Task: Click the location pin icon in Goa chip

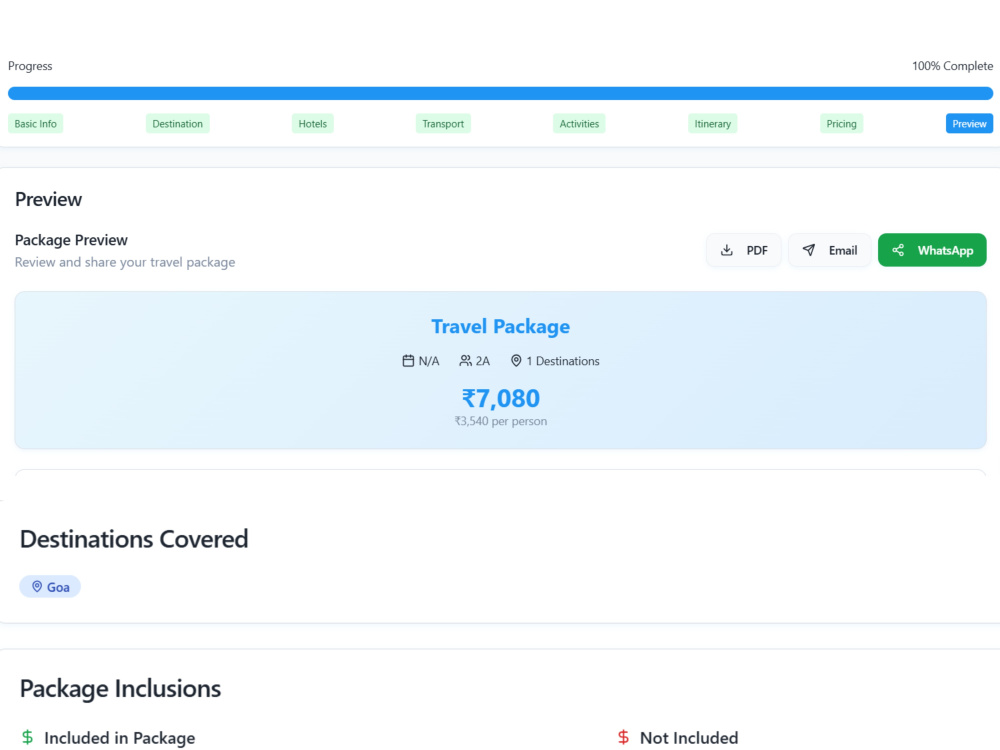Action: [37, 587]
